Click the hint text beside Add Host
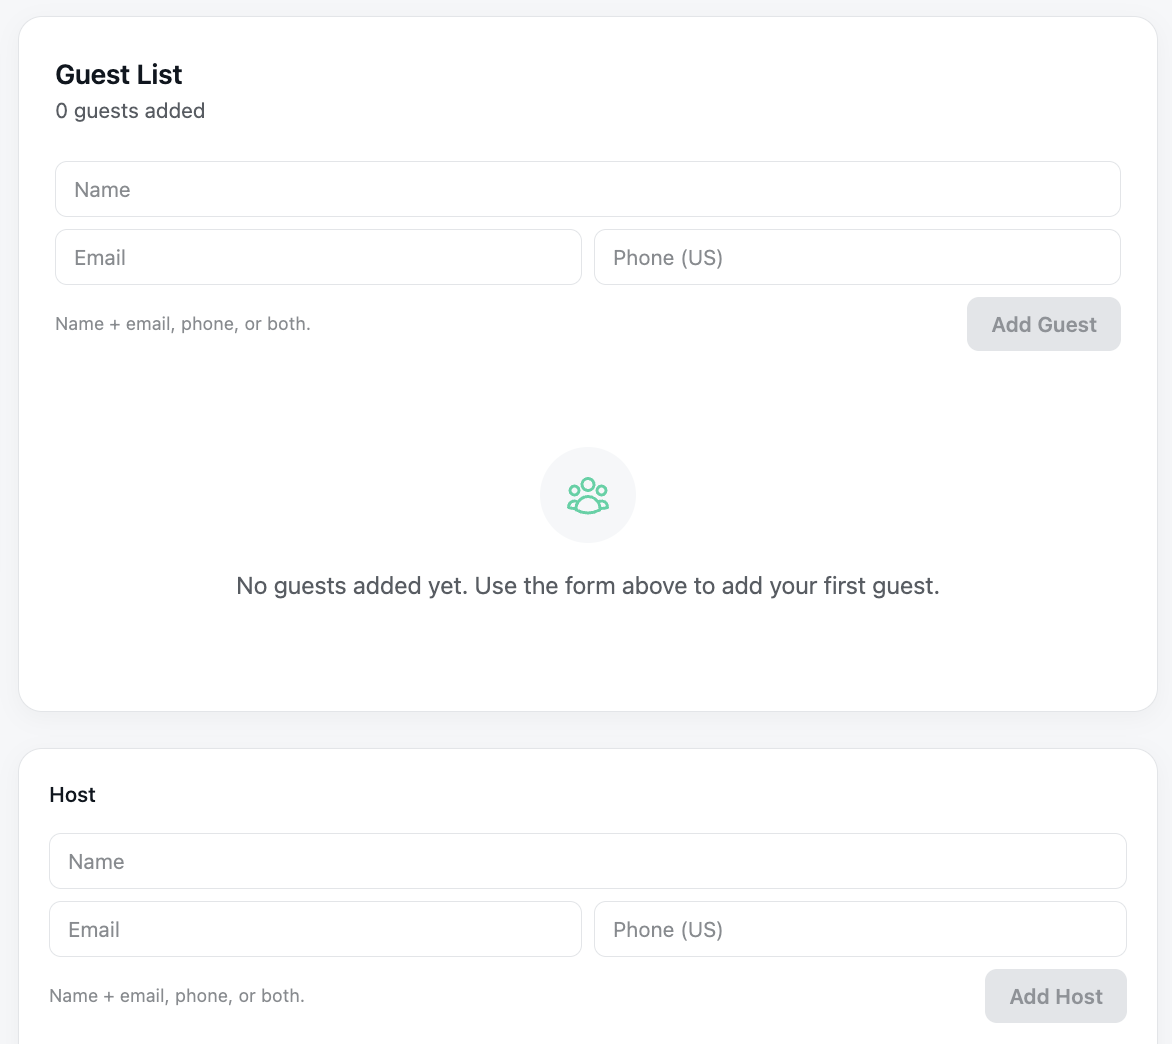 pyautogui.click(x=177, y=996)
